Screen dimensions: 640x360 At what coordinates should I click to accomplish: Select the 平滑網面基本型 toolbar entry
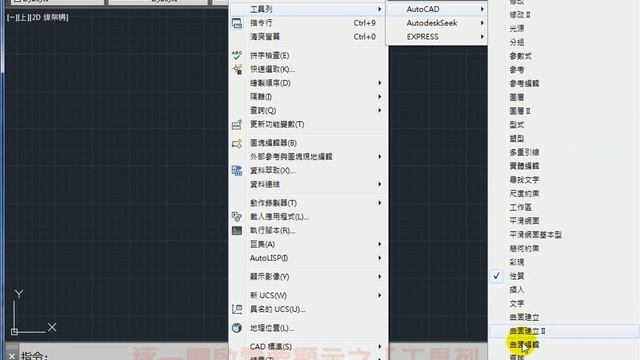click(x=536, y=235)
